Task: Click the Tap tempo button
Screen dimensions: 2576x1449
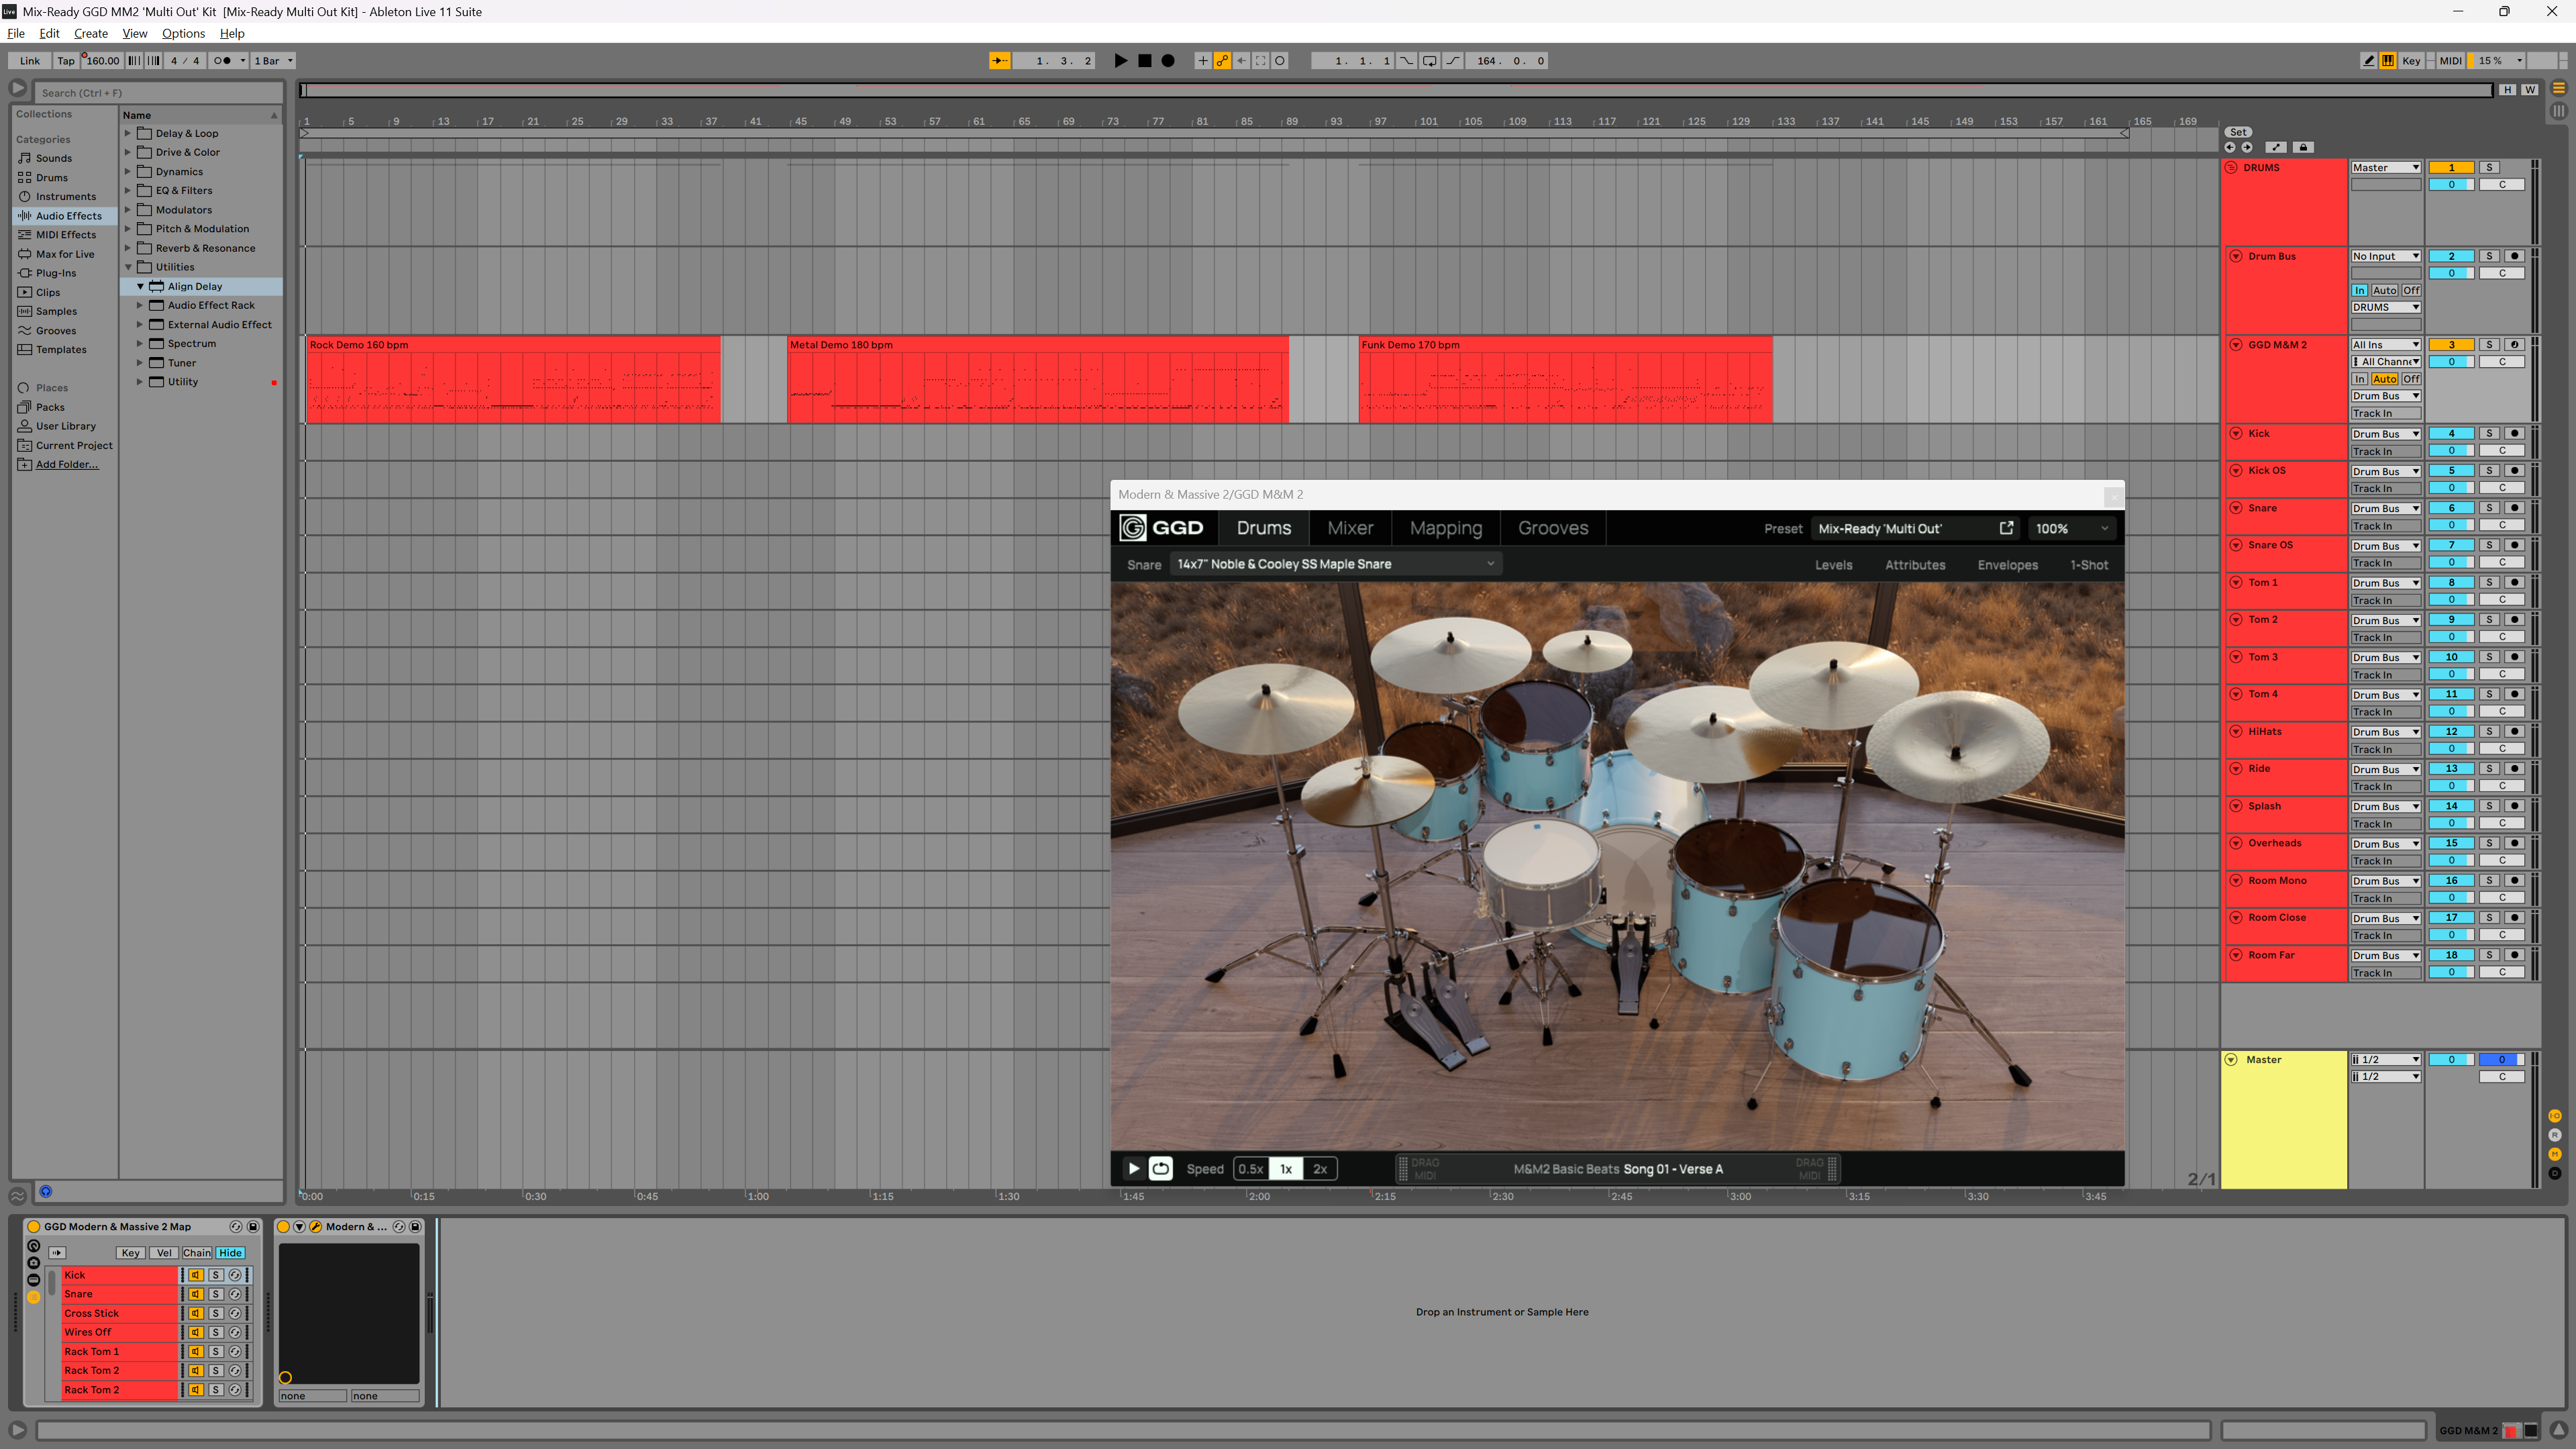Action: click(66, 61)
